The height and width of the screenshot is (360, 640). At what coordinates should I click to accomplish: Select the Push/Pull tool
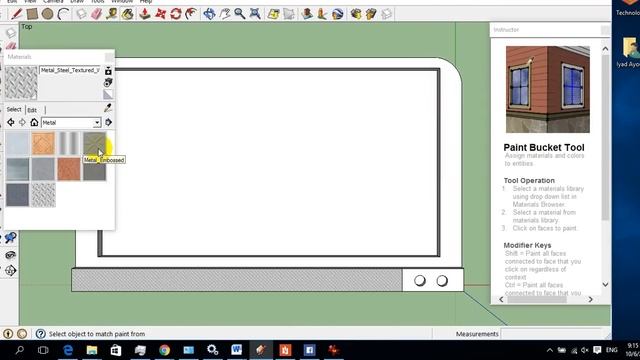click(x=144, y=14)
